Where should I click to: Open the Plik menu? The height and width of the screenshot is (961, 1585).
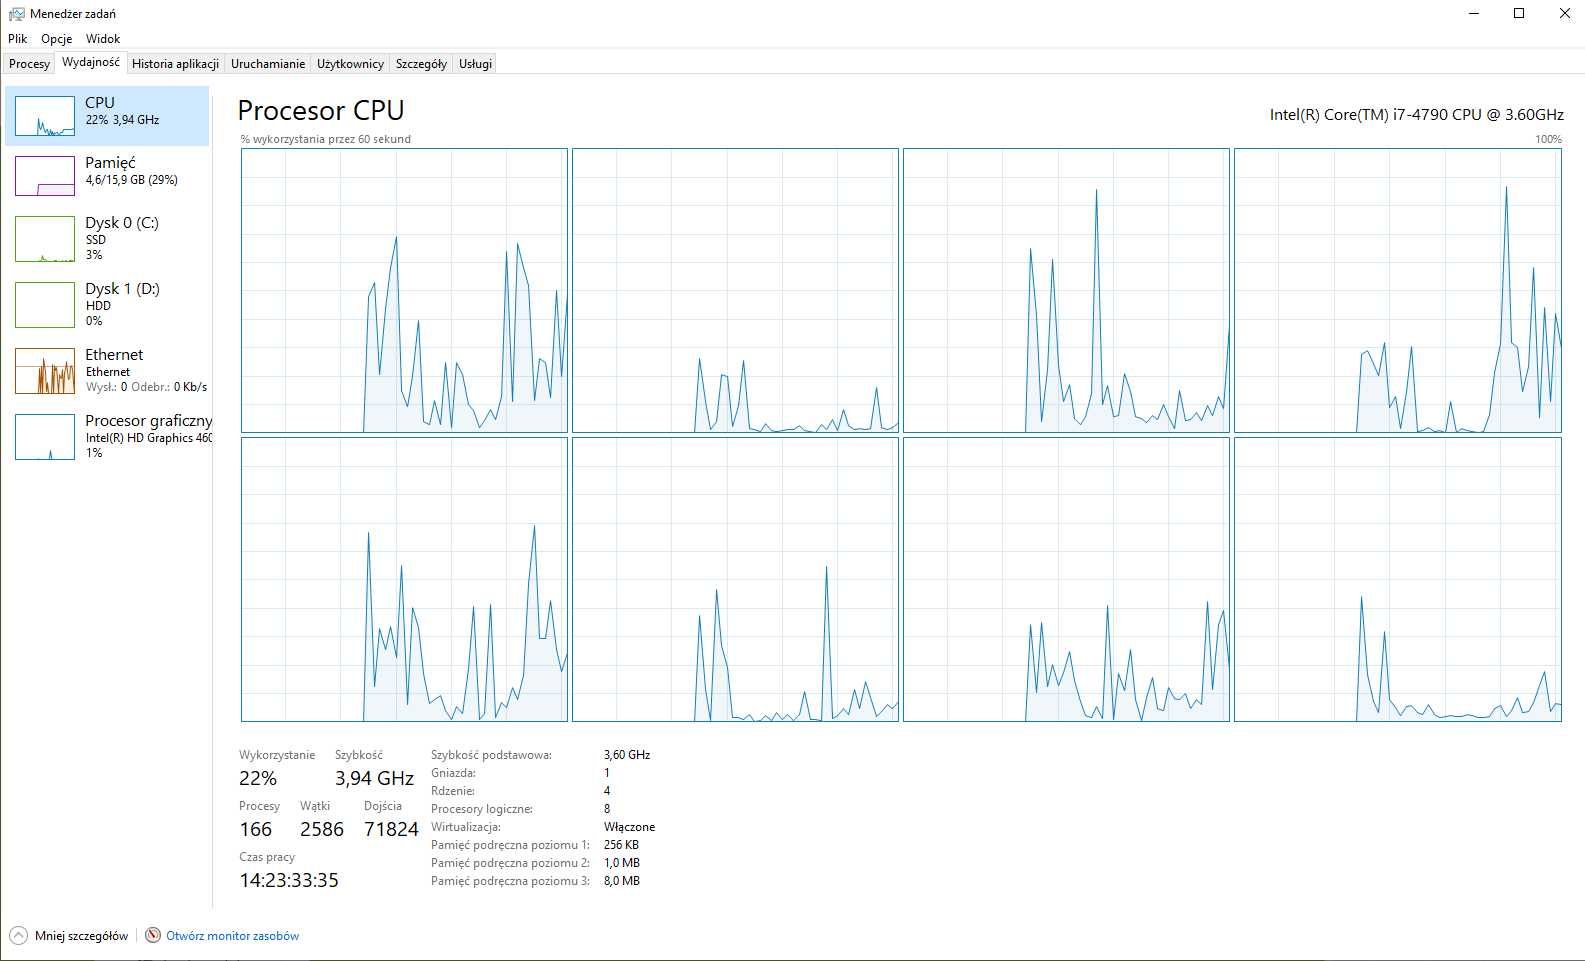coord(18,39)
